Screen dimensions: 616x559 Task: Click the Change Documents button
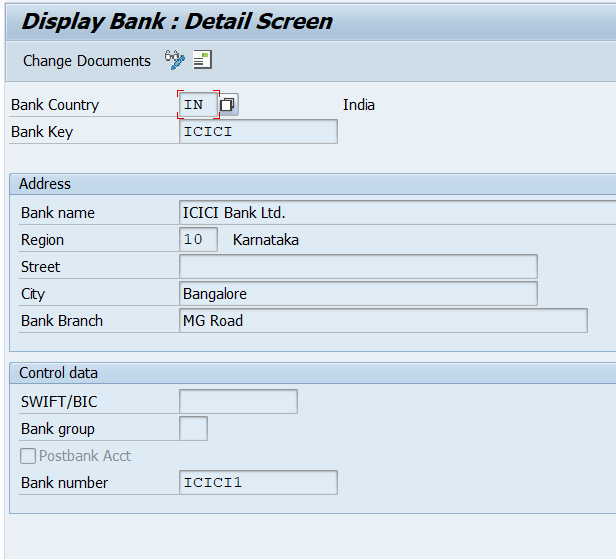pyautogui.click(x=87, y=61)
